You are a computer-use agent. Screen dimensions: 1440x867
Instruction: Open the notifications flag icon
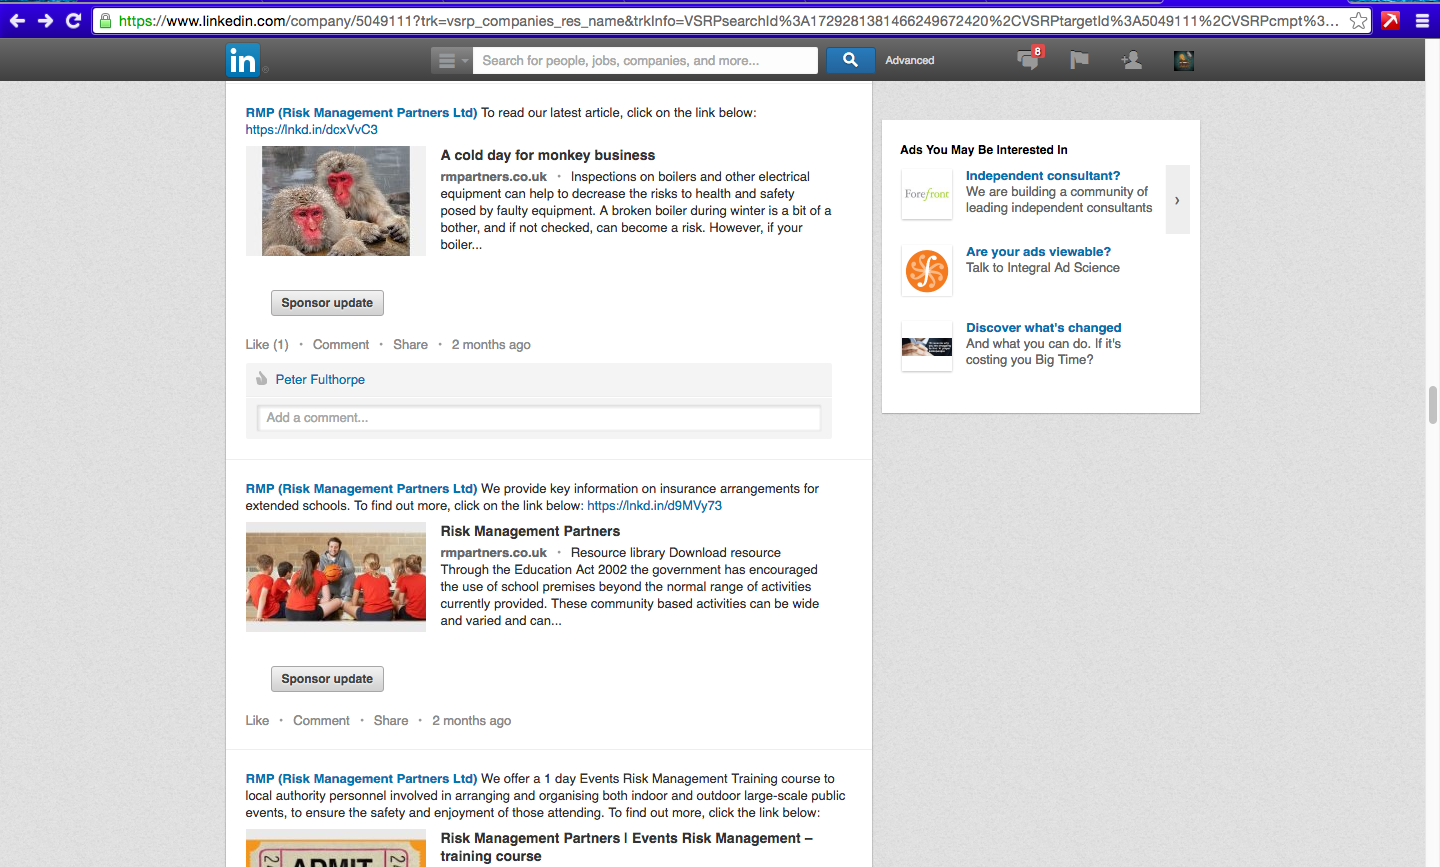(1079, 61)
